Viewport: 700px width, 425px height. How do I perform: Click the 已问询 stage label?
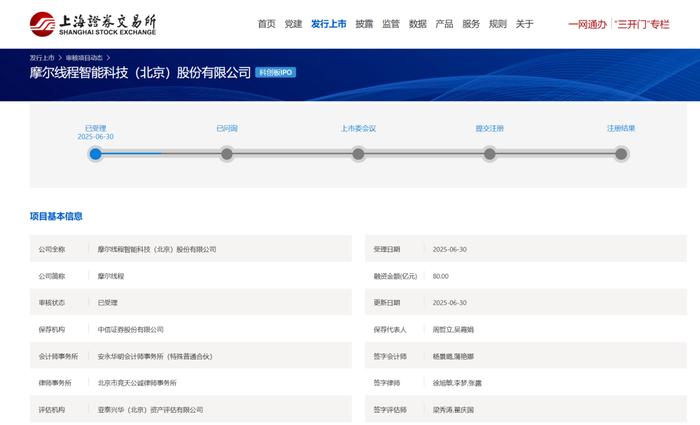pyautogui.click(x=227, y=128)
